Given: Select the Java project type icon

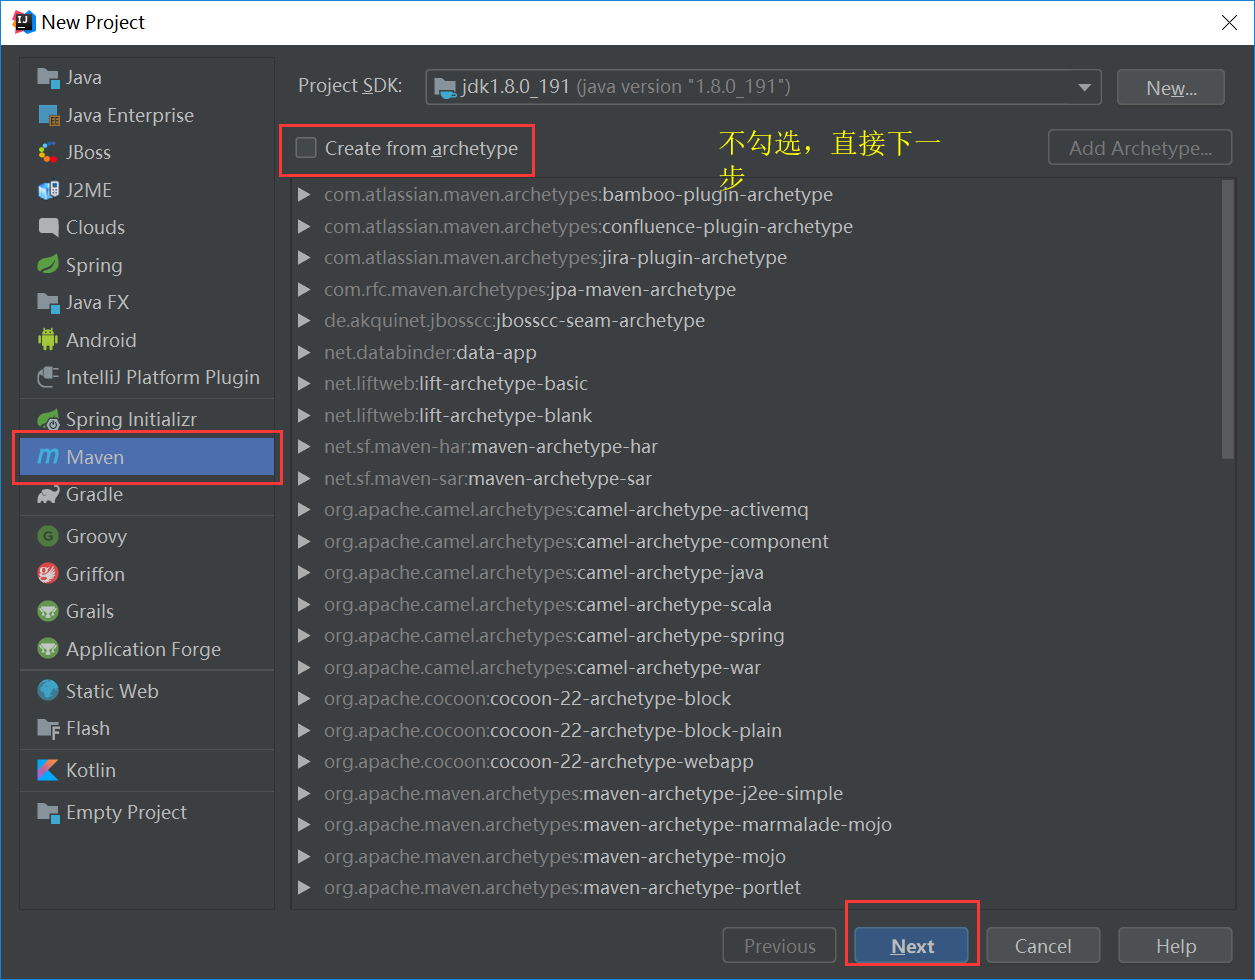Looking at the screenshot, I should [48, 77].
